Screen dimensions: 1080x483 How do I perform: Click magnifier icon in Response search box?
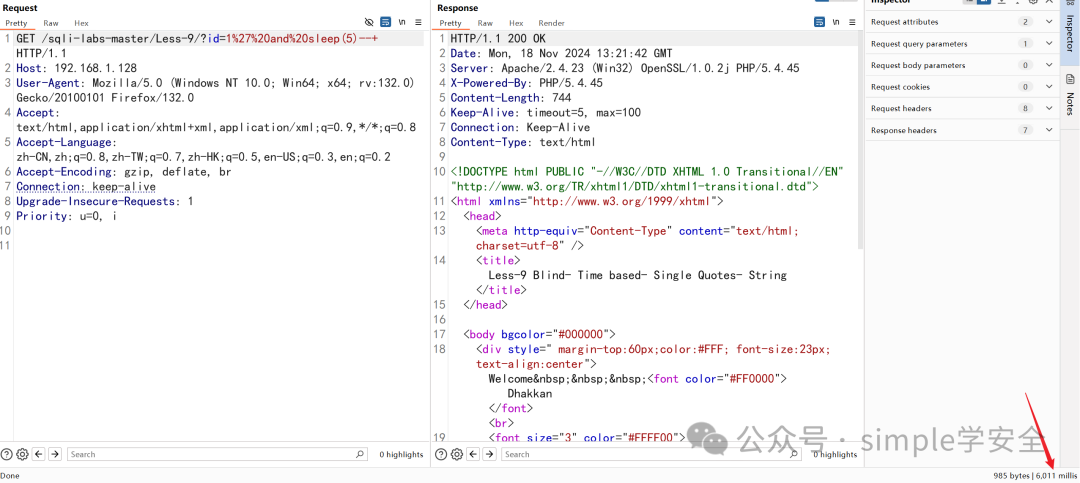coord(793,454)
